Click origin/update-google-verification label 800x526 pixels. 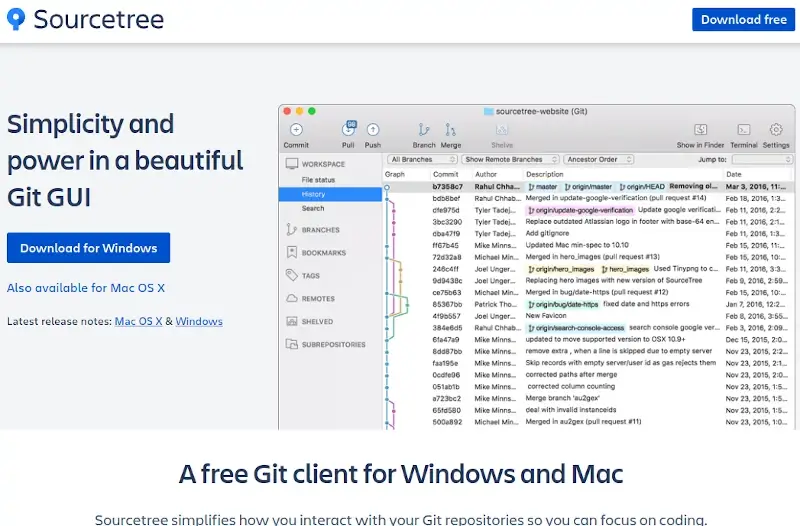(x=580, y=210)
